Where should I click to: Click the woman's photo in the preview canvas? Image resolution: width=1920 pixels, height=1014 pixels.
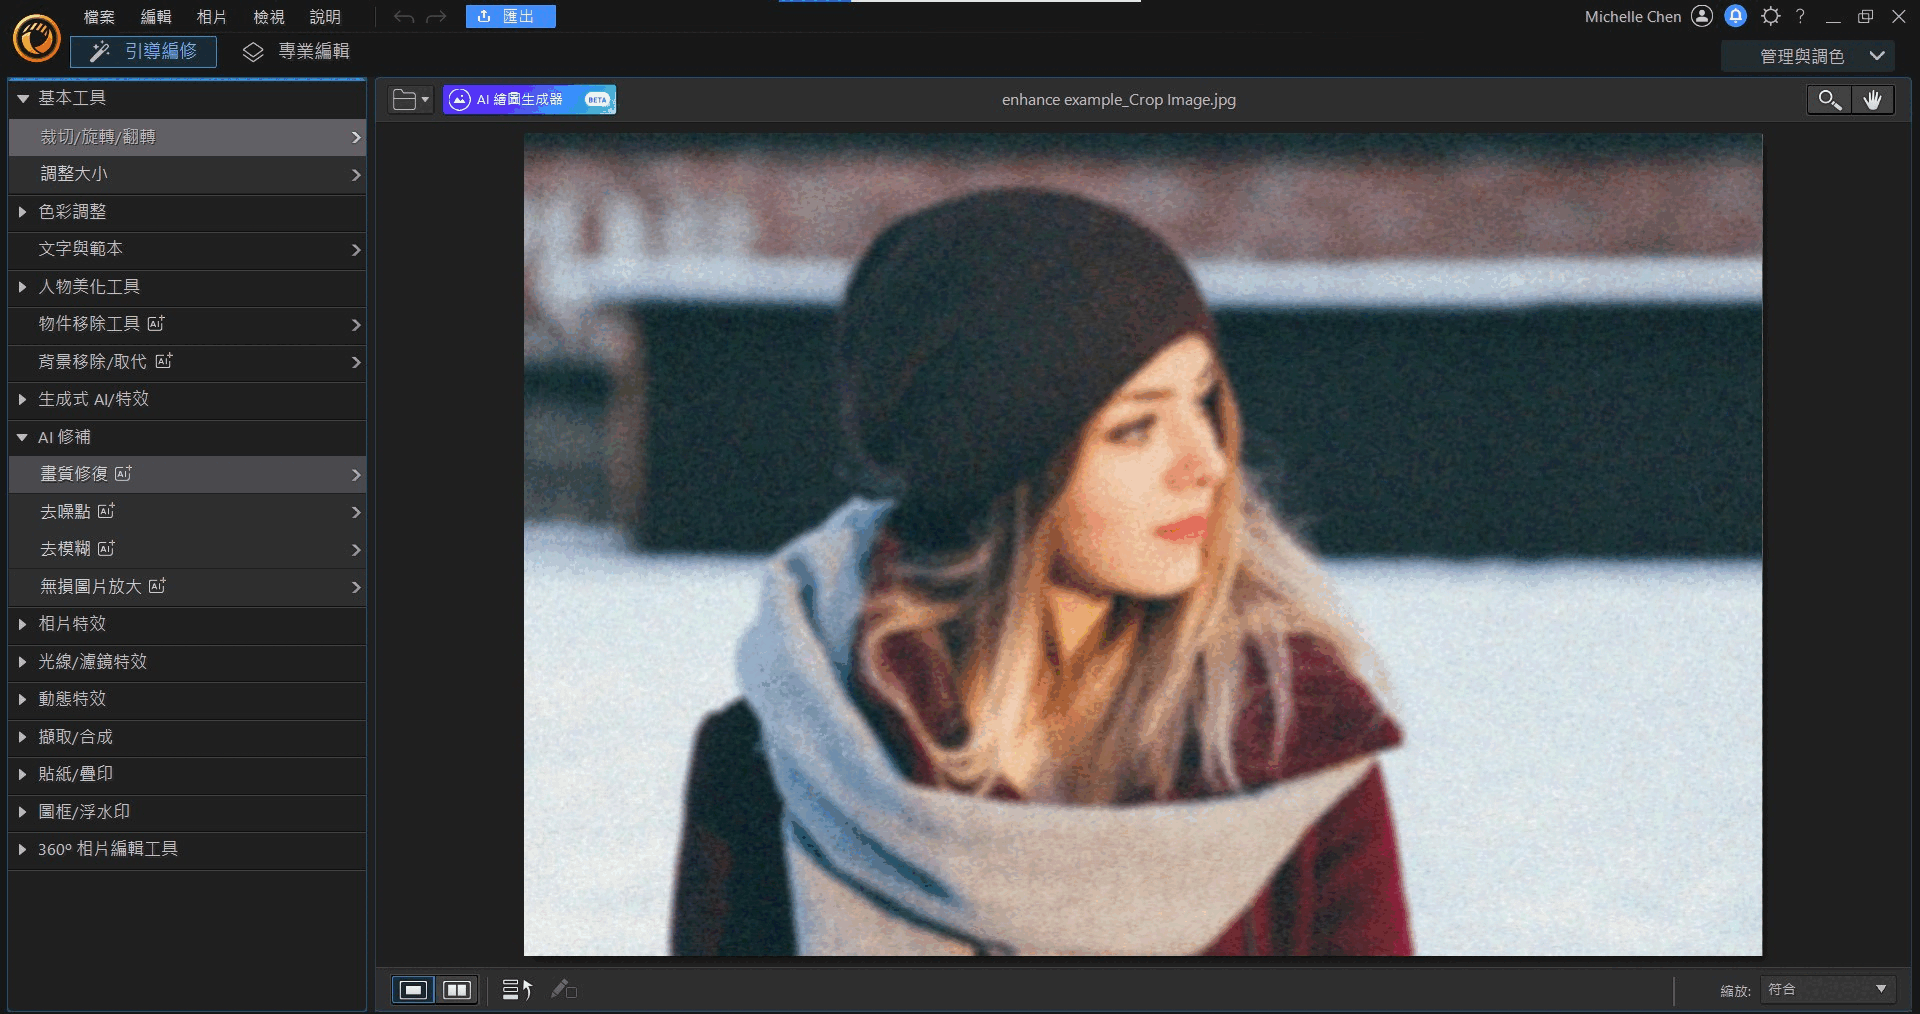(x=1143, y=545)
